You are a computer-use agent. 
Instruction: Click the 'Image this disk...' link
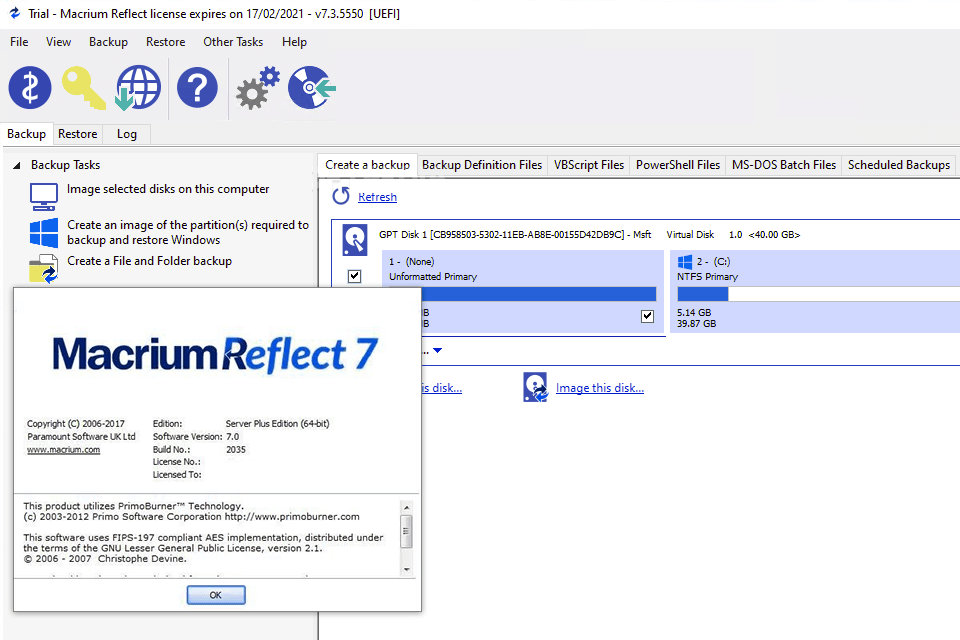pyautogui.click(x=599, y=388)
